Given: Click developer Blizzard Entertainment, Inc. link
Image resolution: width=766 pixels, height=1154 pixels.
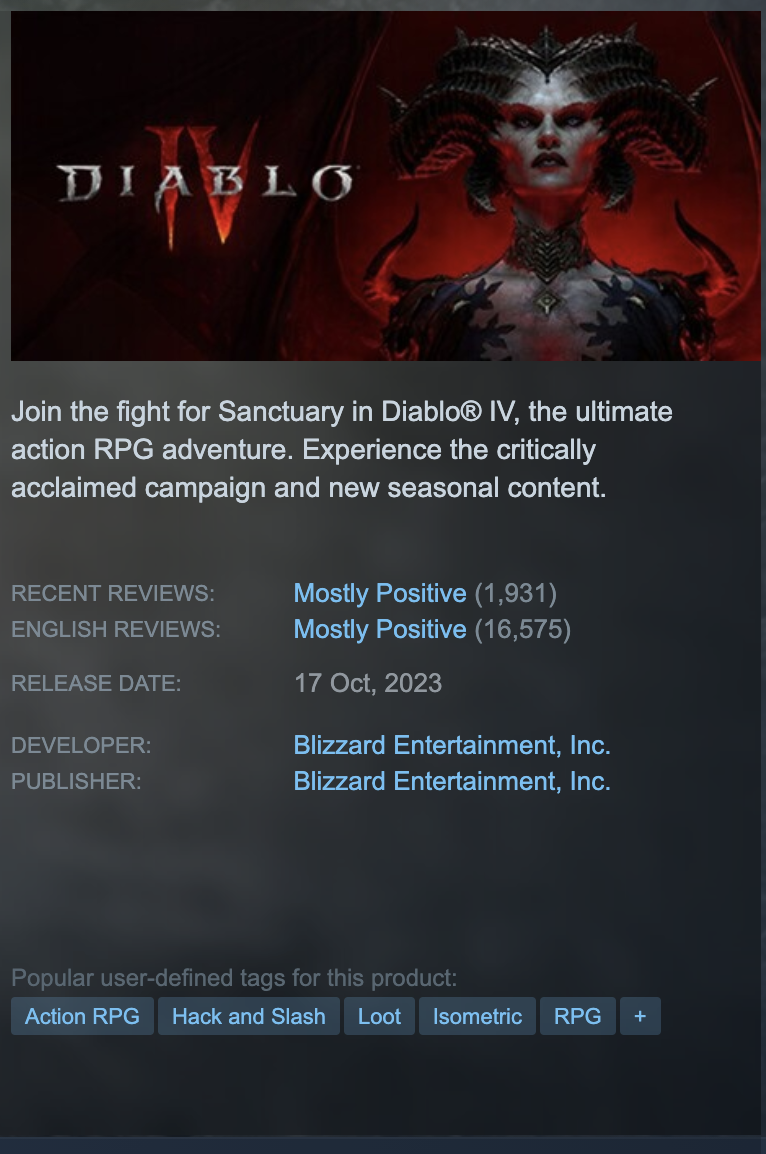Looking at the screenshot, I should [x=452, y=745].
